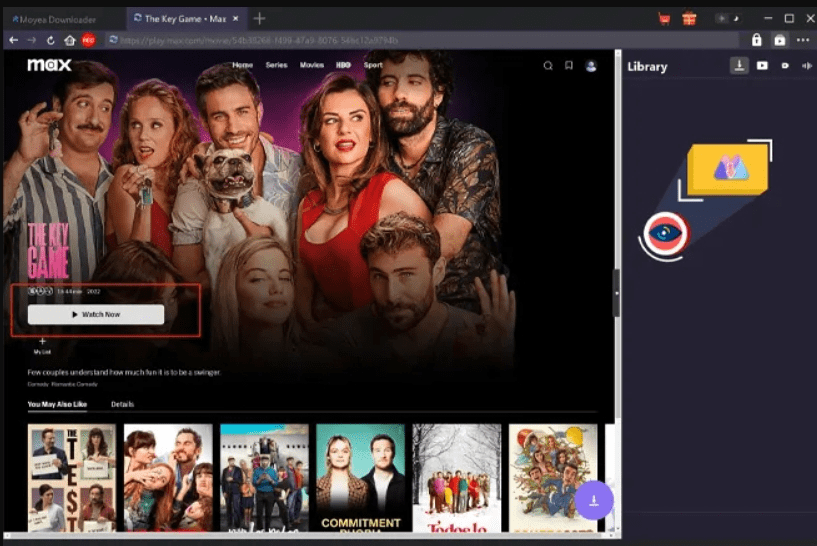Open the downloader home page
Screen dimensions: 817x546
(70, 40)
